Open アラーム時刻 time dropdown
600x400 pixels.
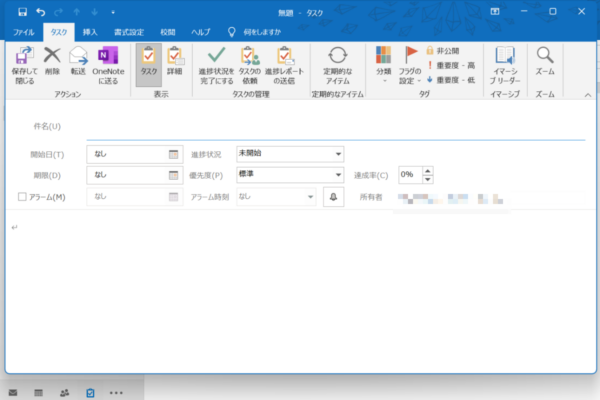coord(310,197)
